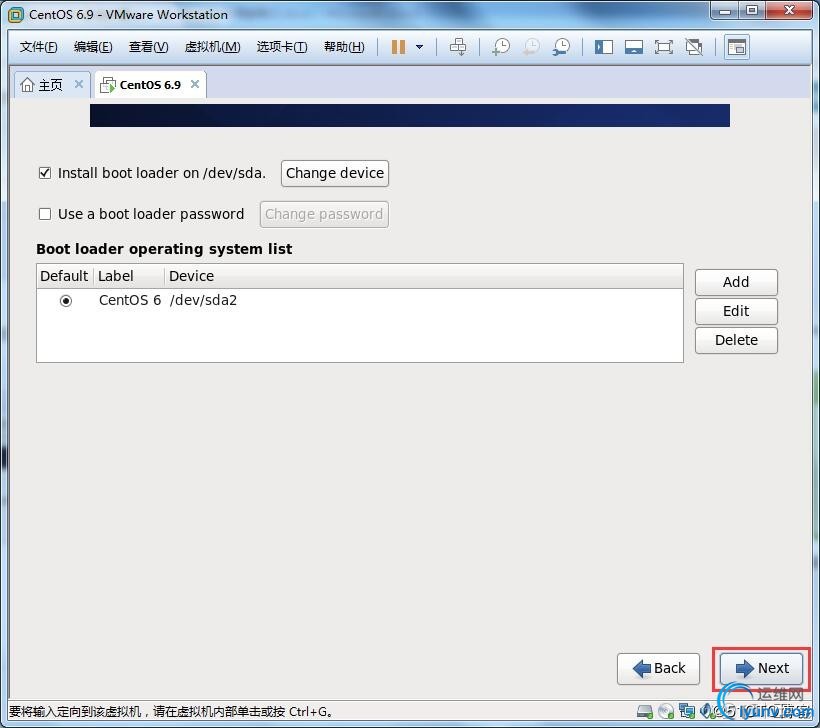Click the Next button

click(x=761, y=668)
